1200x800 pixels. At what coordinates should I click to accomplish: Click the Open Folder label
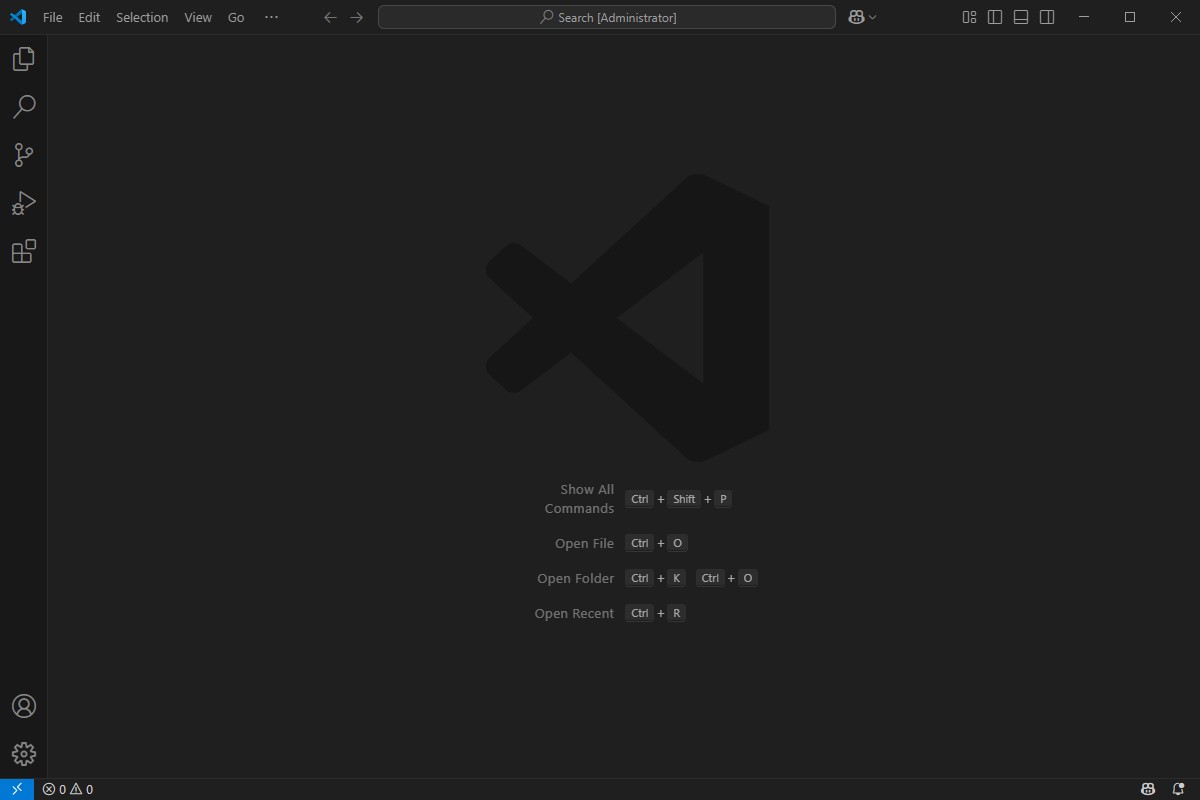point(576,578)
